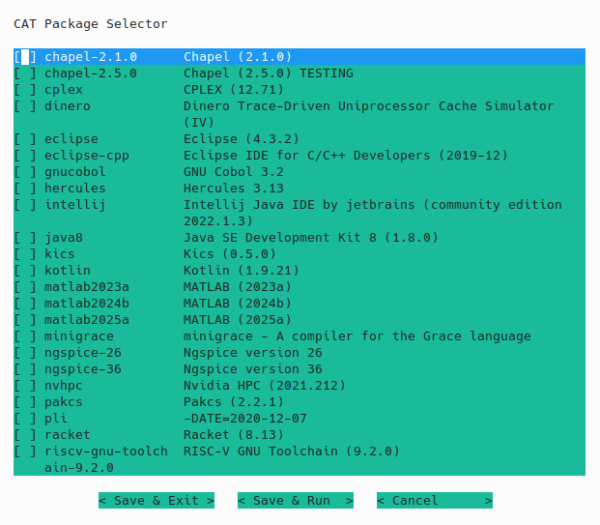Enable the hercules package checkbox
This screenshot has width=600, height=525.
click(x=25, y=188)
